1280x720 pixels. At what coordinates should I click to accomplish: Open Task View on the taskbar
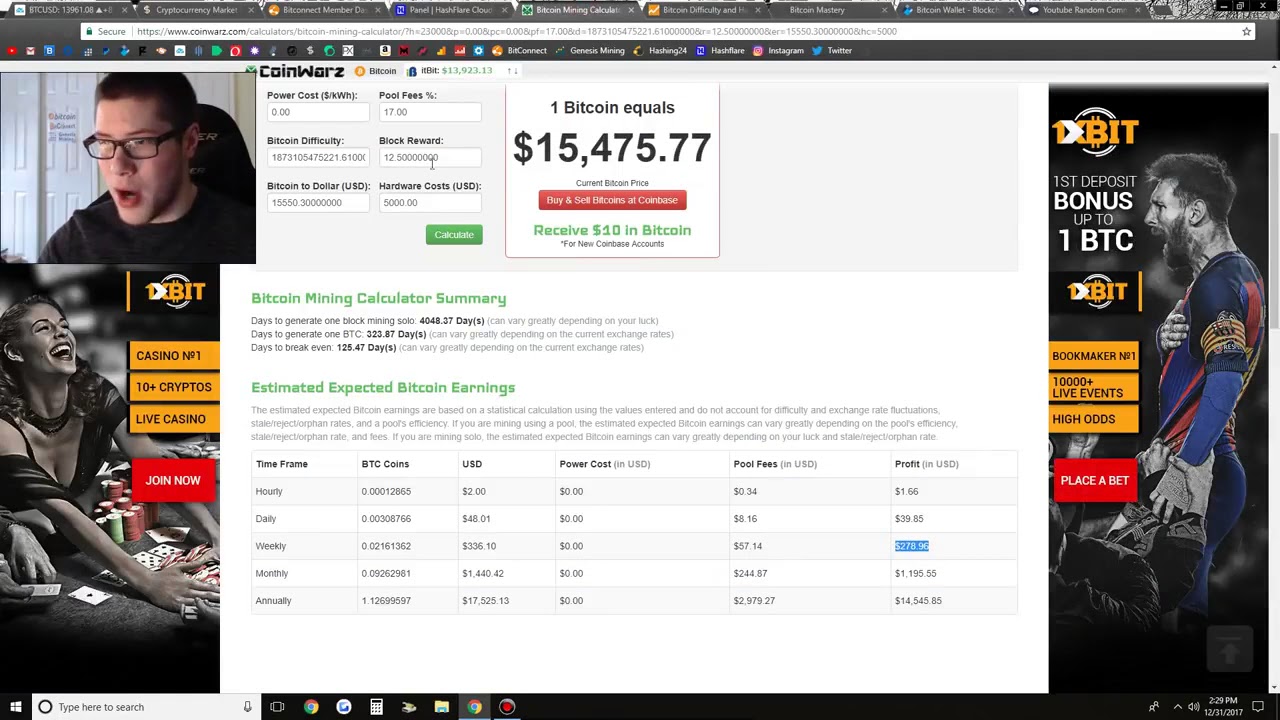(277, 707)
